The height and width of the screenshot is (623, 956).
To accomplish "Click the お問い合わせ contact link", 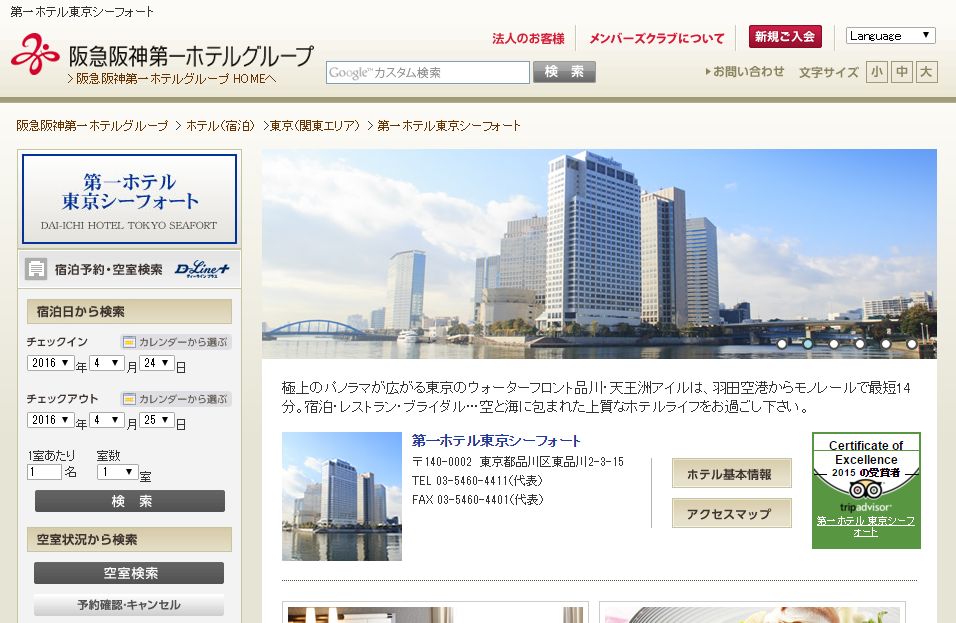I will (x=744, y=71).
